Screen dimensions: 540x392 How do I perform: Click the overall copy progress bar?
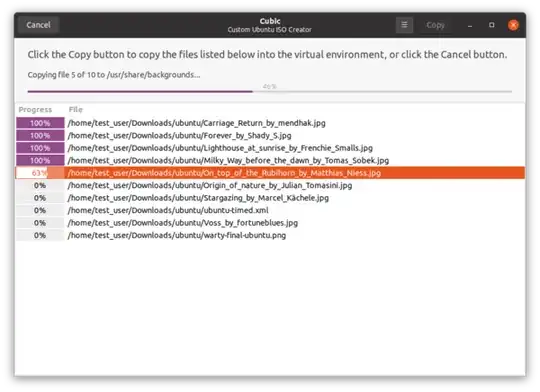tap(270, 92)
